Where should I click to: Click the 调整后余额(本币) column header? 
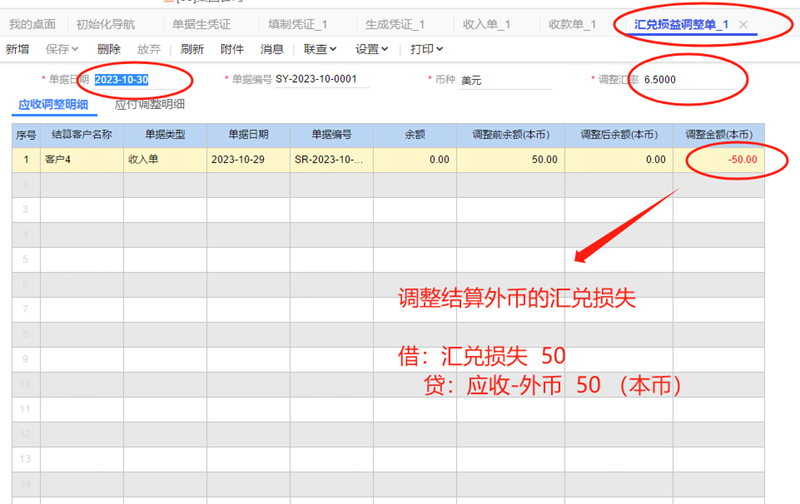tap(619, 135)
